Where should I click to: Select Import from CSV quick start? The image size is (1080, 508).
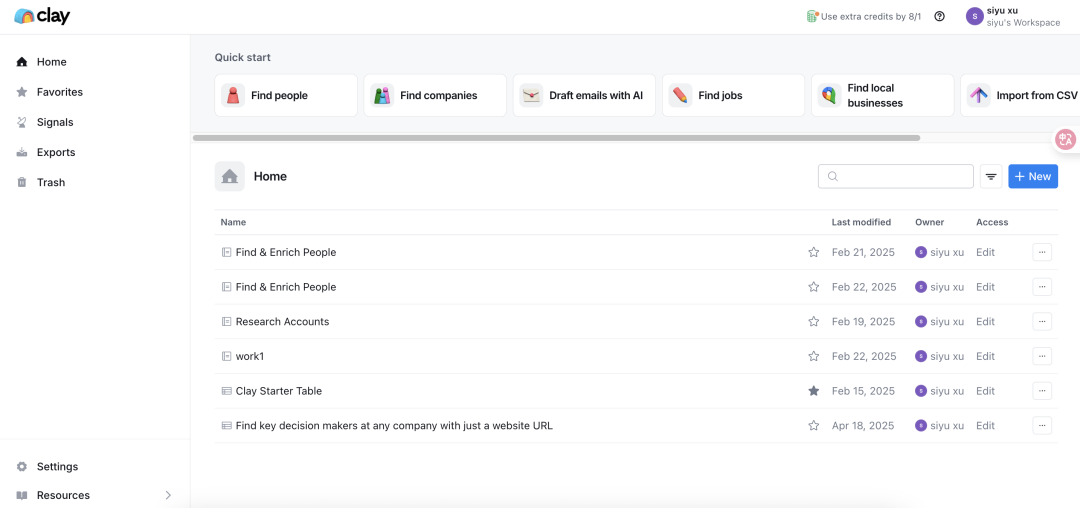click(1022, 96)
